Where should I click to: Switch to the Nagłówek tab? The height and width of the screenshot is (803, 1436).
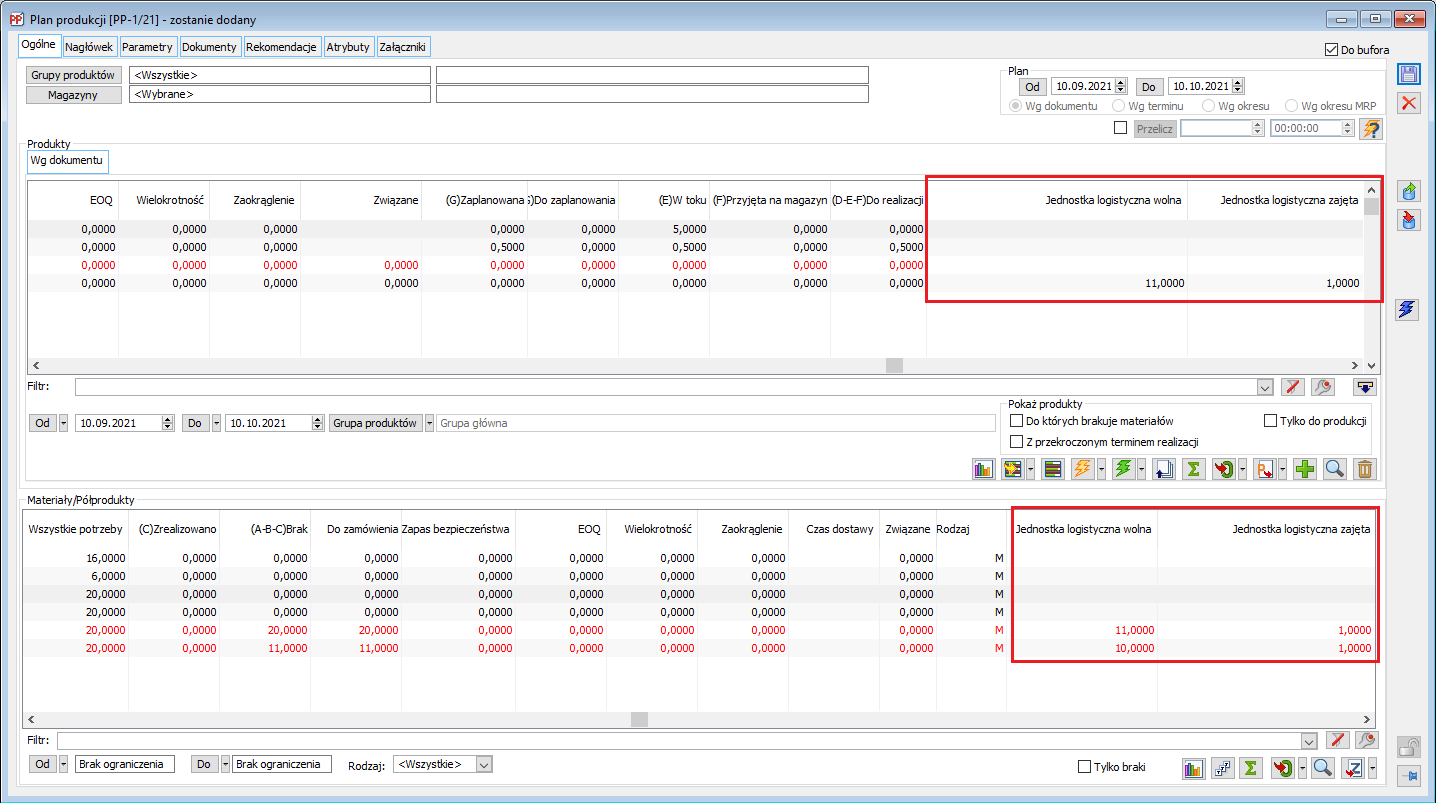90,47
